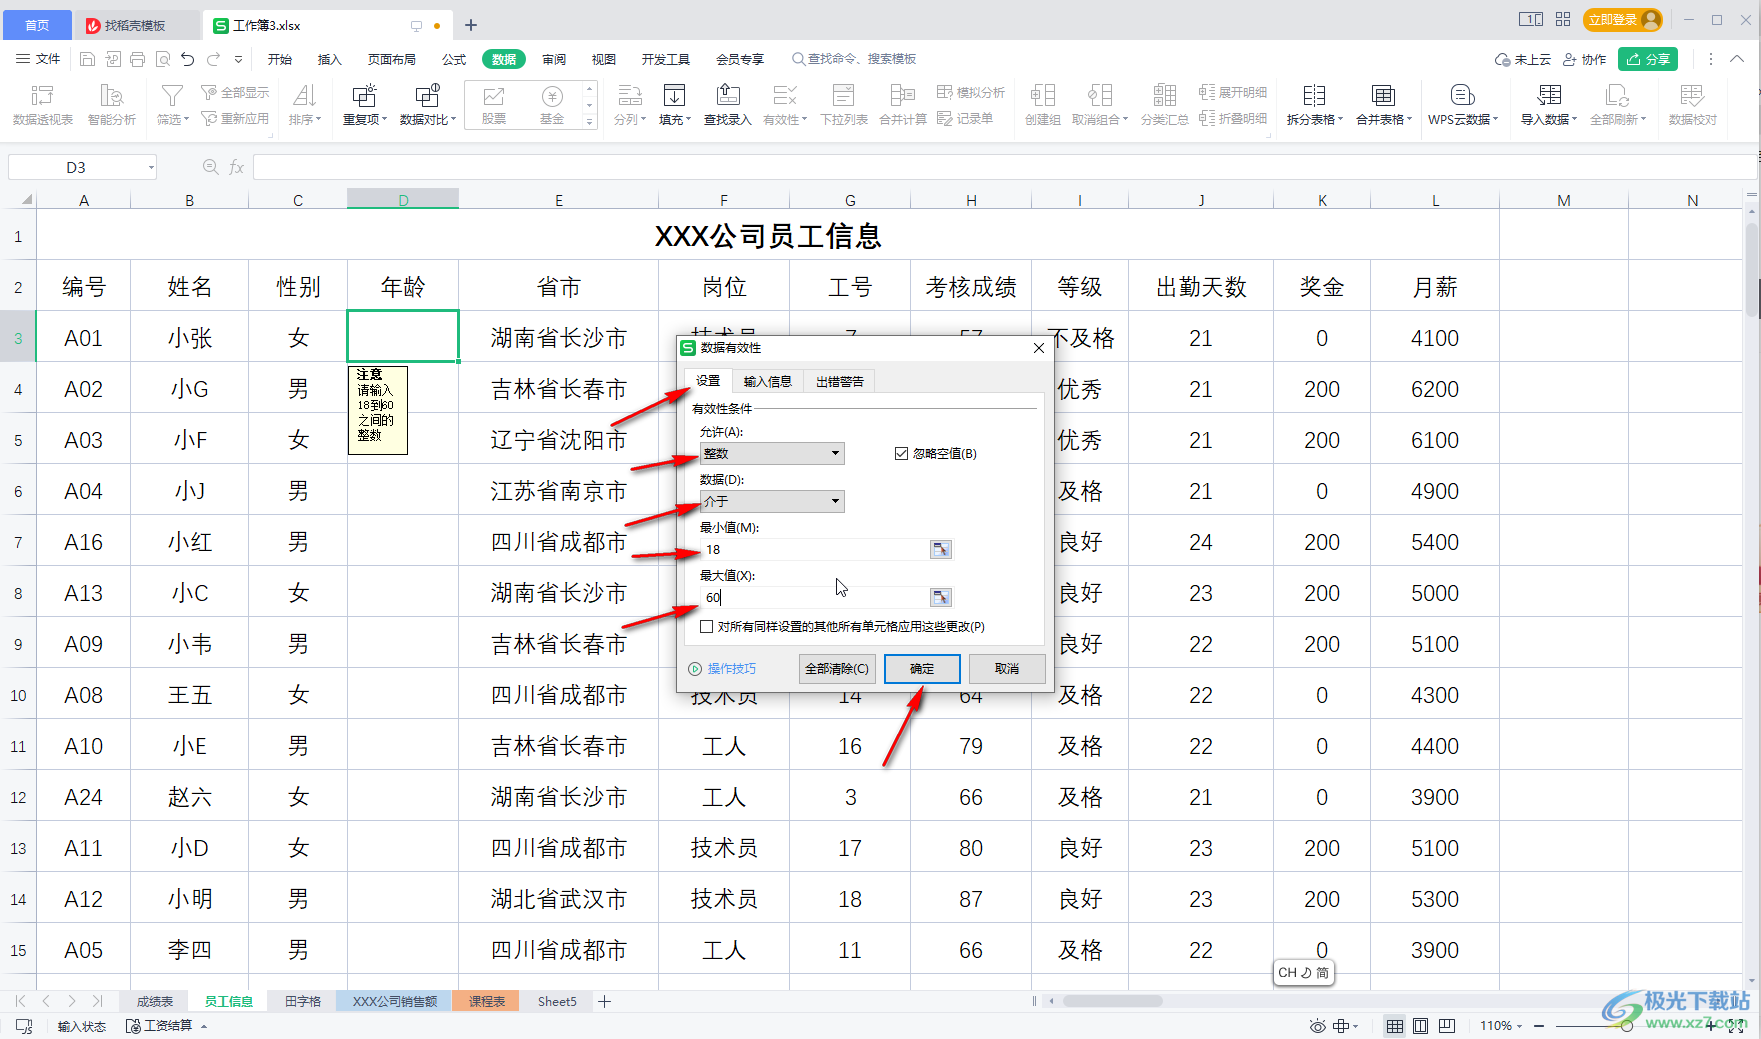The width and height of the screenshot is (1761, 1039).
Task: Open the name box dropdown showing D3
Action: coord(150,167)
